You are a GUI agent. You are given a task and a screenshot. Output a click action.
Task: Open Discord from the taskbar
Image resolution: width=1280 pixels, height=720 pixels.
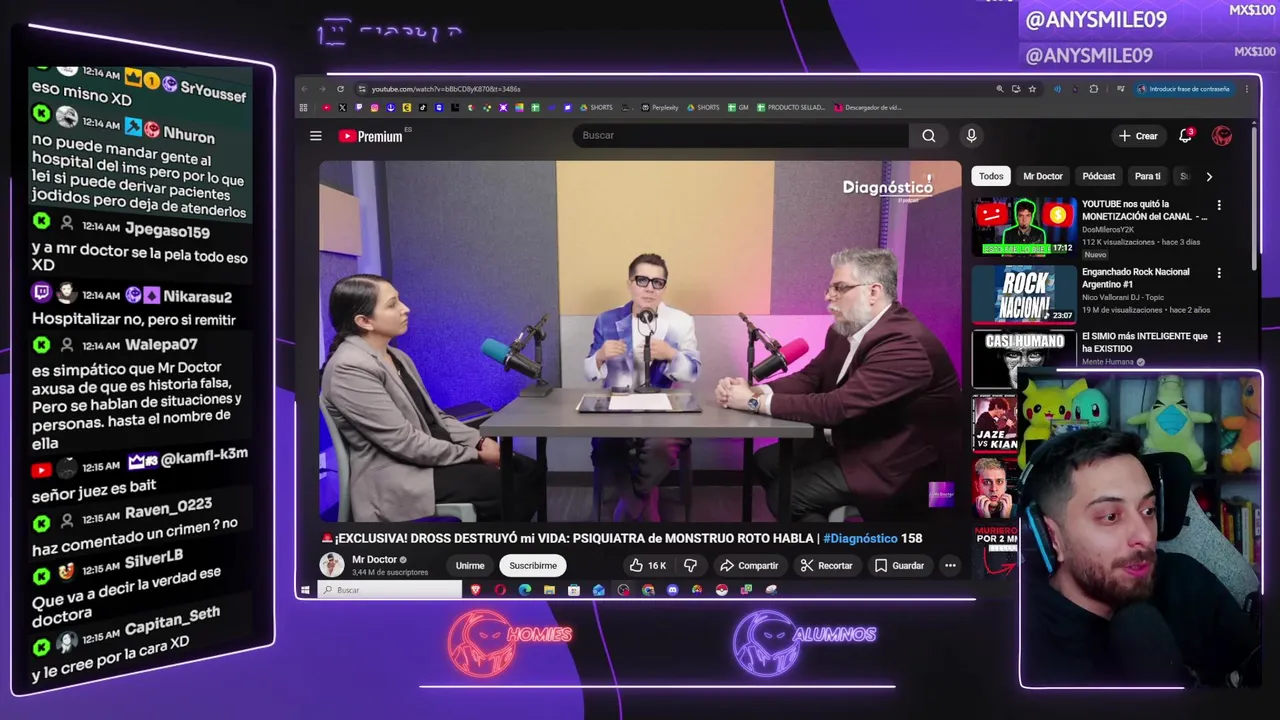(672, 590)
